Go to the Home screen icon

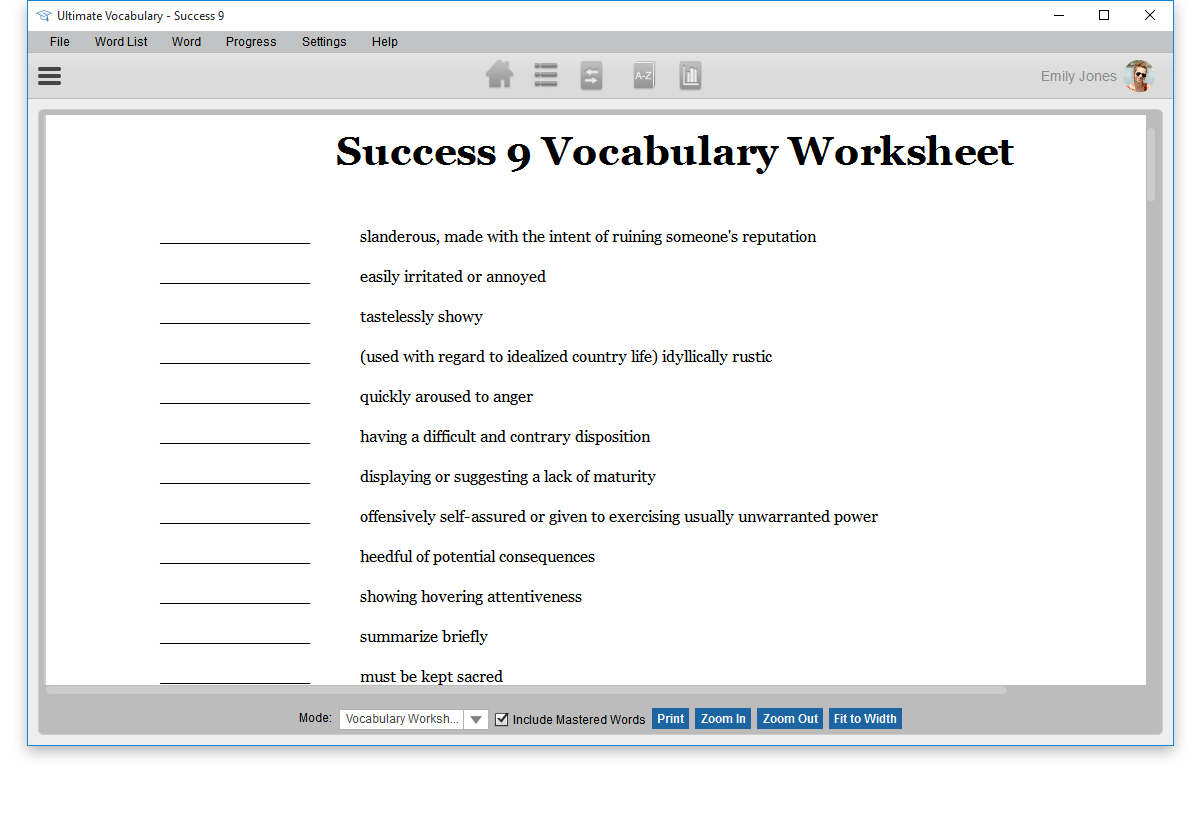[500, 76]
